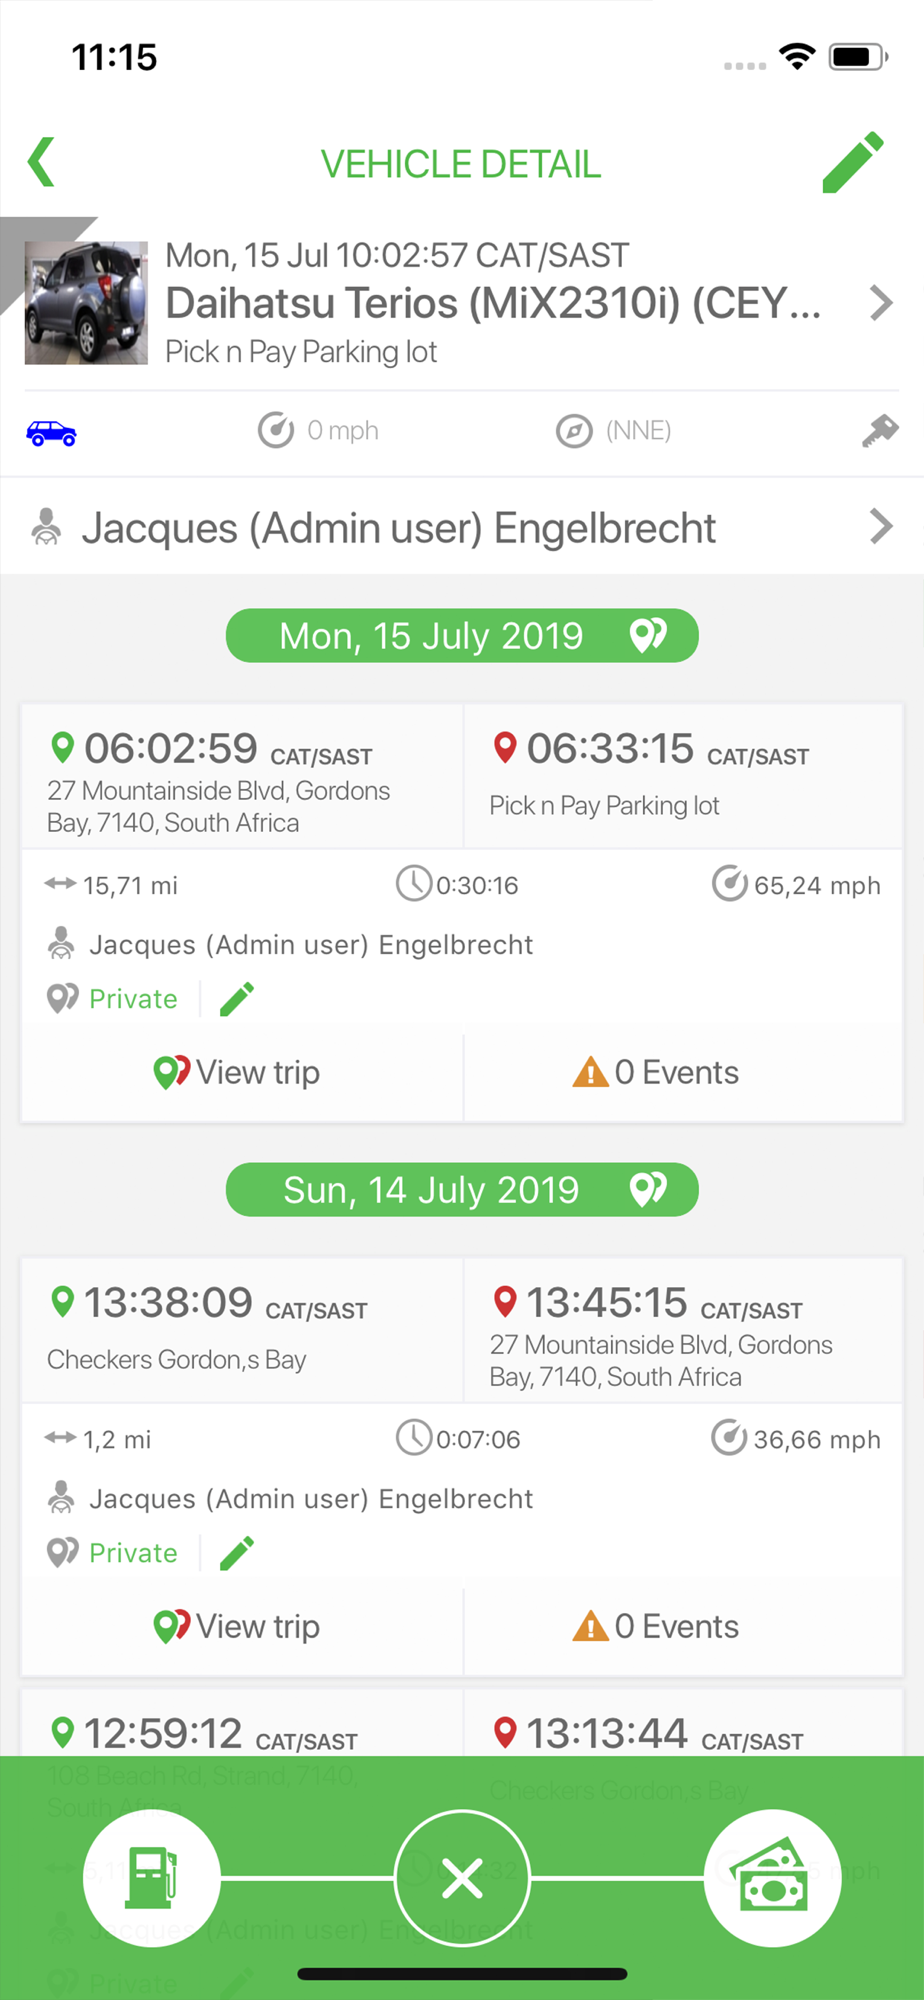Open Daihatsu Terios details chevron

(x=880, y=303)
